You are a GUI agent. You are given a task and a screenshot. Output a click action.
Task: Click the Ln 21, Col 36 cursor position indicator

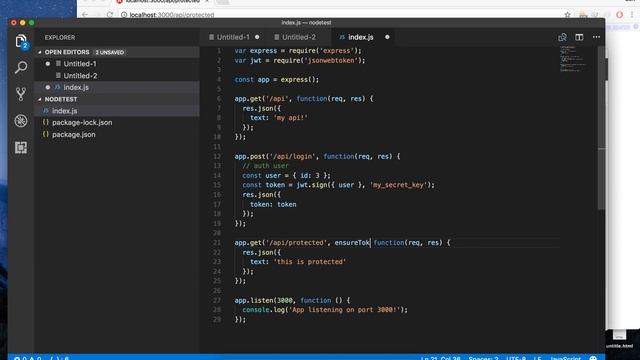440,358
